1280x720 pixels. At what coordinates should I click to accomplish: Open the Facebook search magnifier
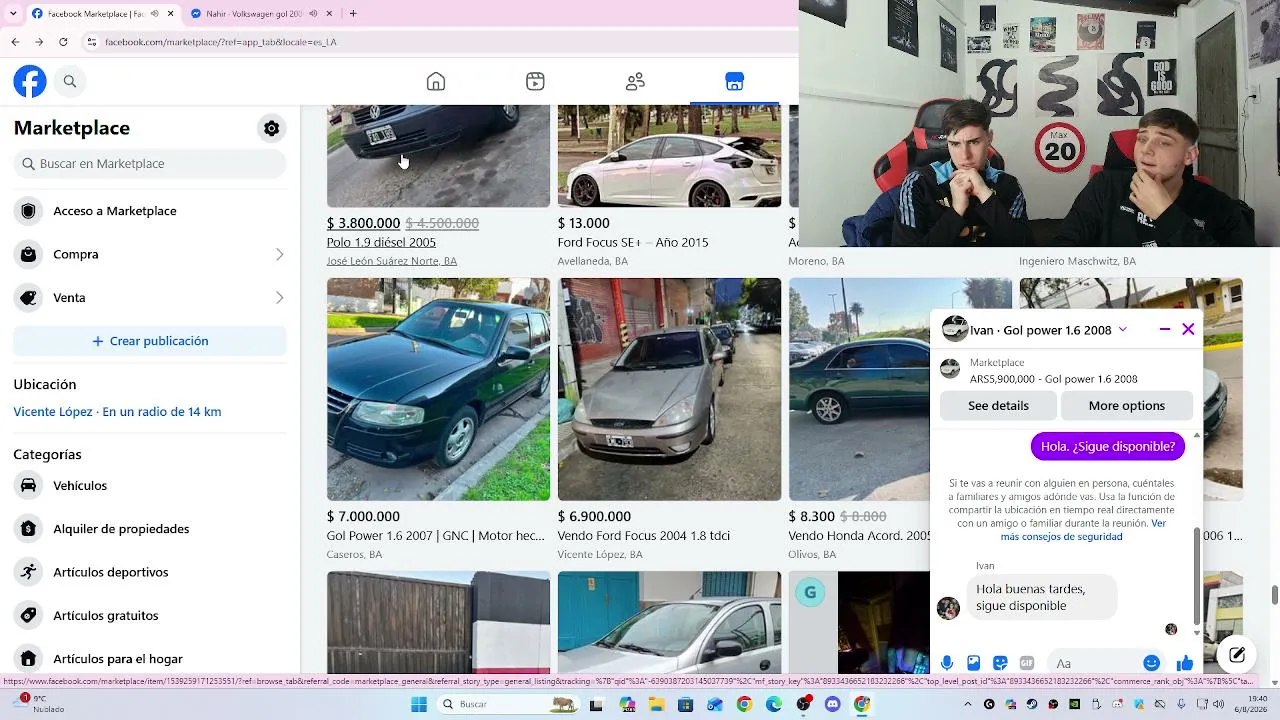[x=70, y=82]
